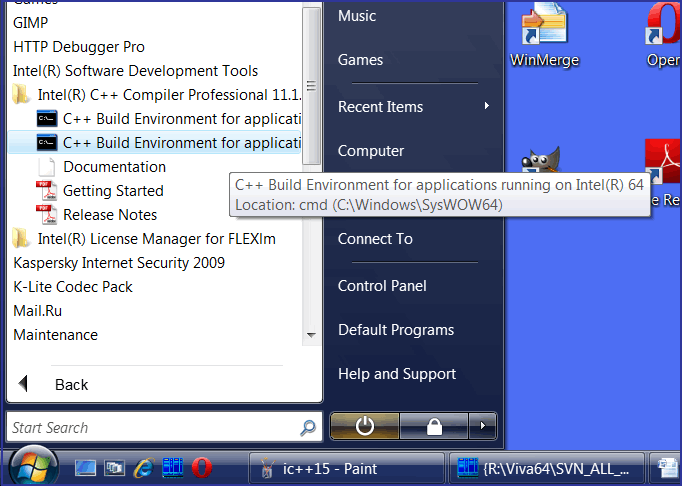
Task: Launch Internet Explorer from Quick Launch
Action: click(x=143, y=467)
